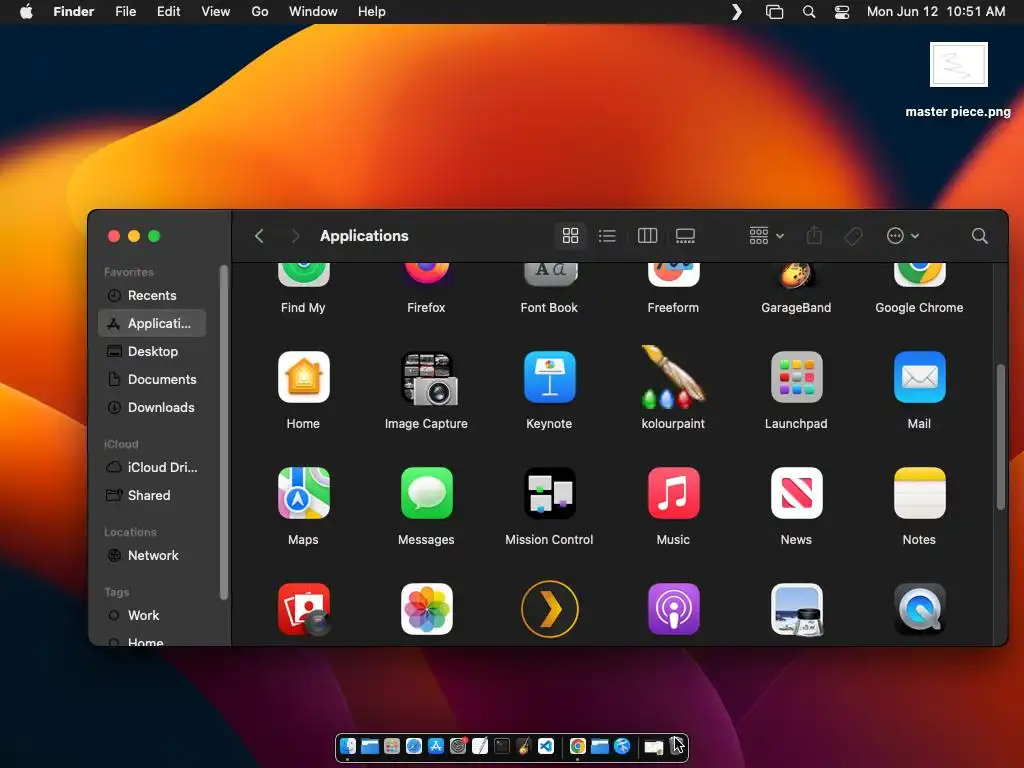Open Recents in the sidebar
This screenshot has width=1024, height=768.
point(152,295)
